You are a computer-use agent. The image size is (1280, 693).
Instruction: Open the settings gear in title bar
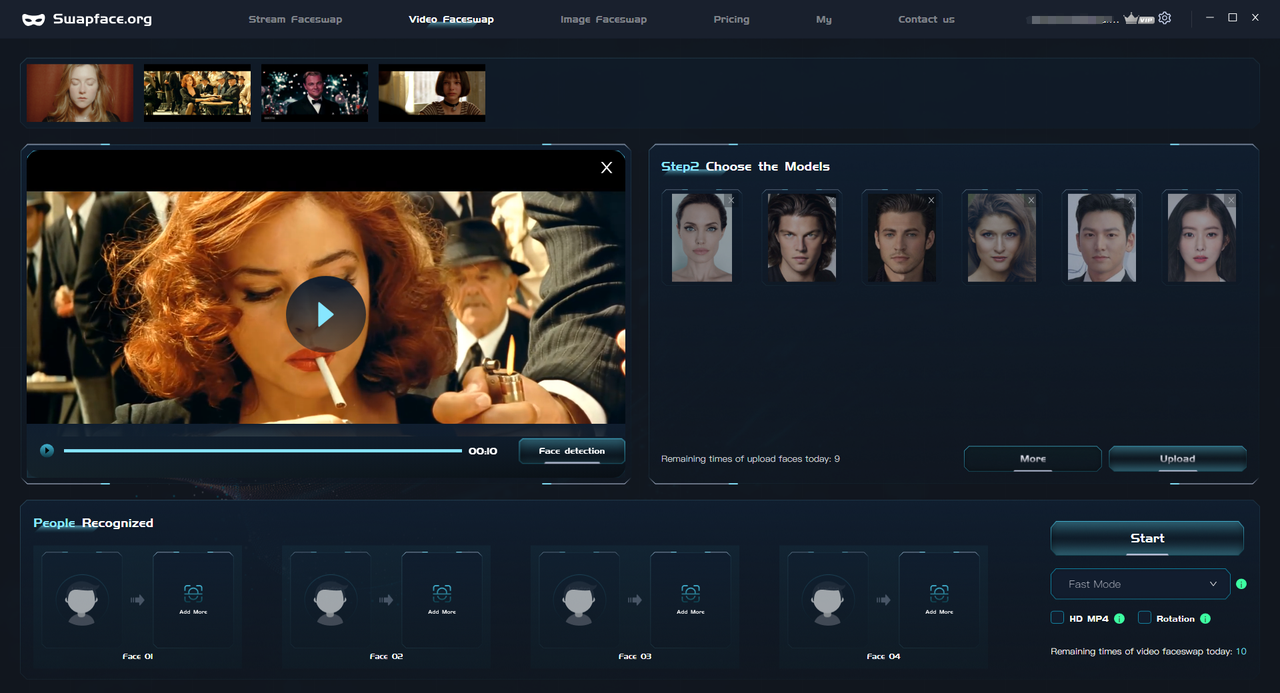pos(1164,18)
